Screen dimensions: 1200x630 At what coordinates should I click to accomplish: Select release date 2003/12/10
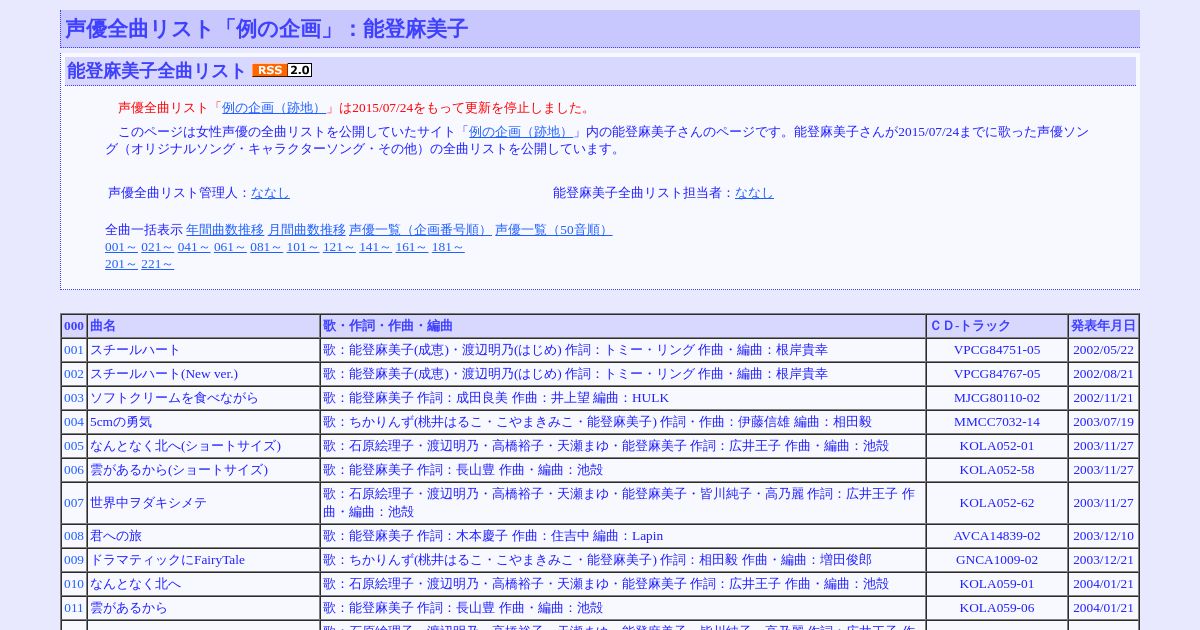pyautogui.click(x=1104, y=536)
